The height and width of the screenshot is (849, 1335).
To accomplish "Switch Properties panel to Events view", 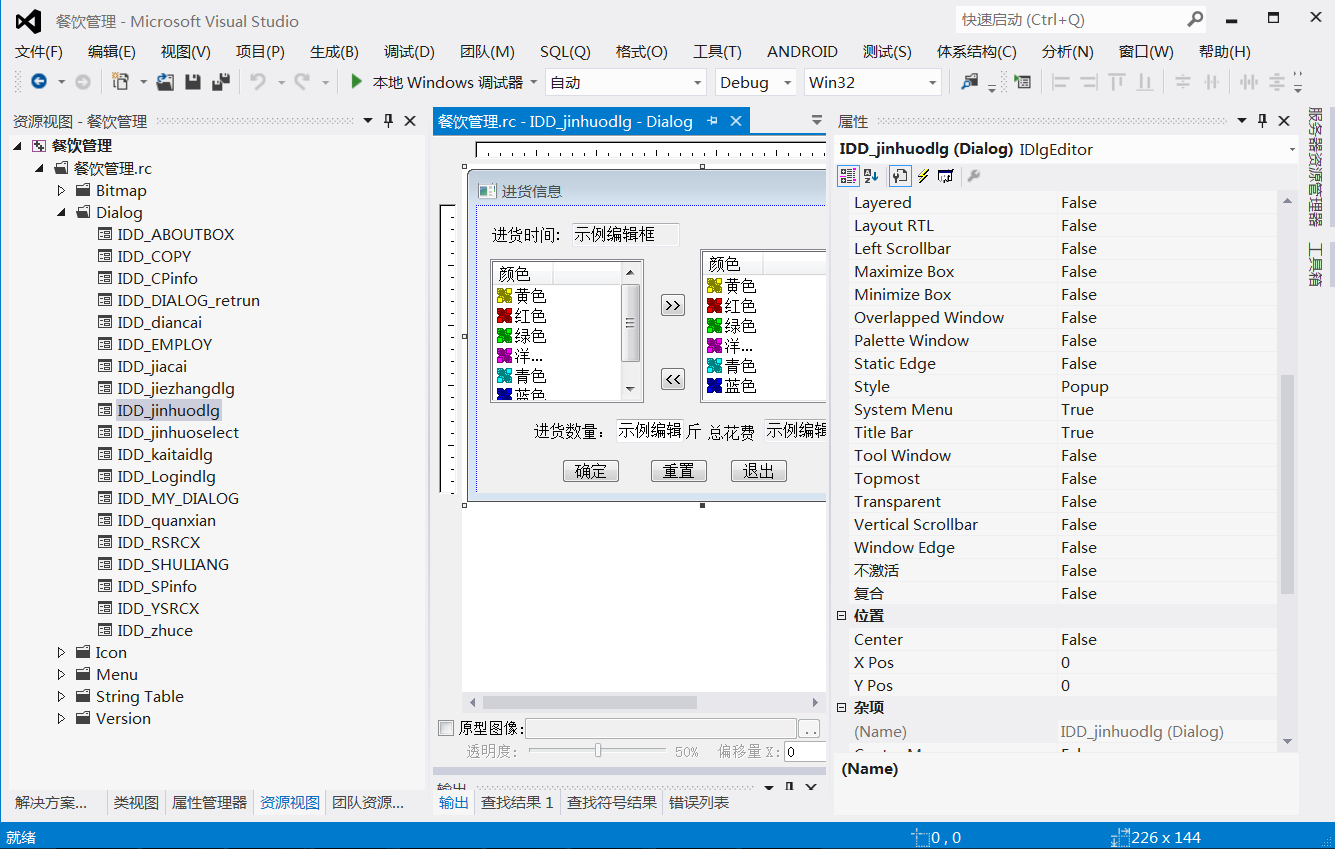I will click(923, 175).
